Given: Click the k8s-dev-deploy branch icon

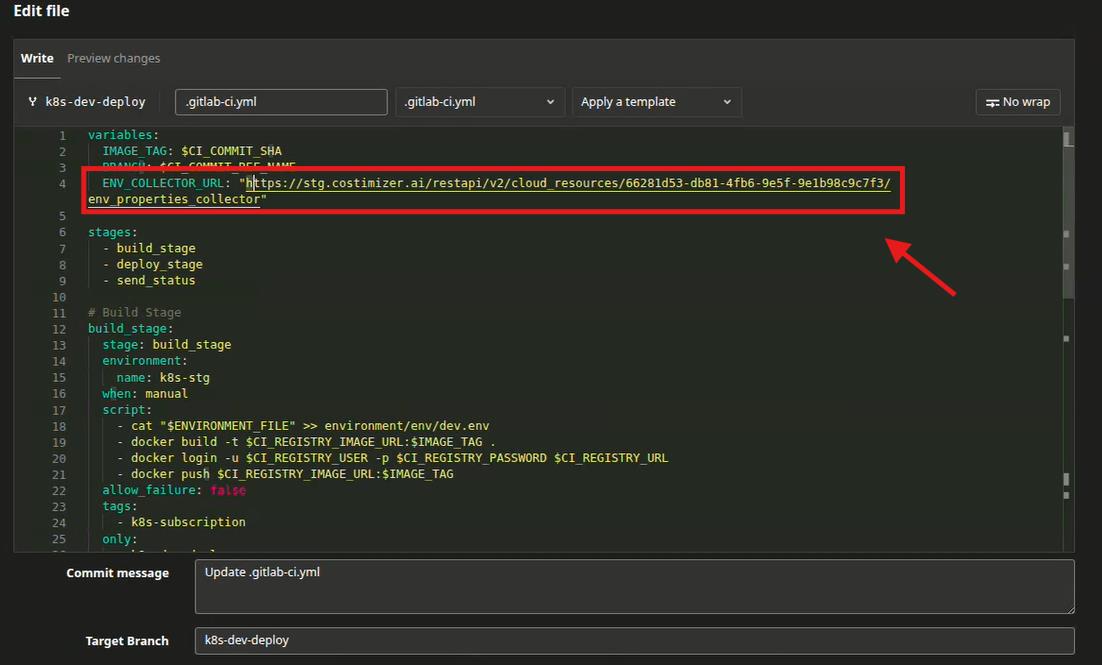Looking at the screenshot, I should click(32, 102).
